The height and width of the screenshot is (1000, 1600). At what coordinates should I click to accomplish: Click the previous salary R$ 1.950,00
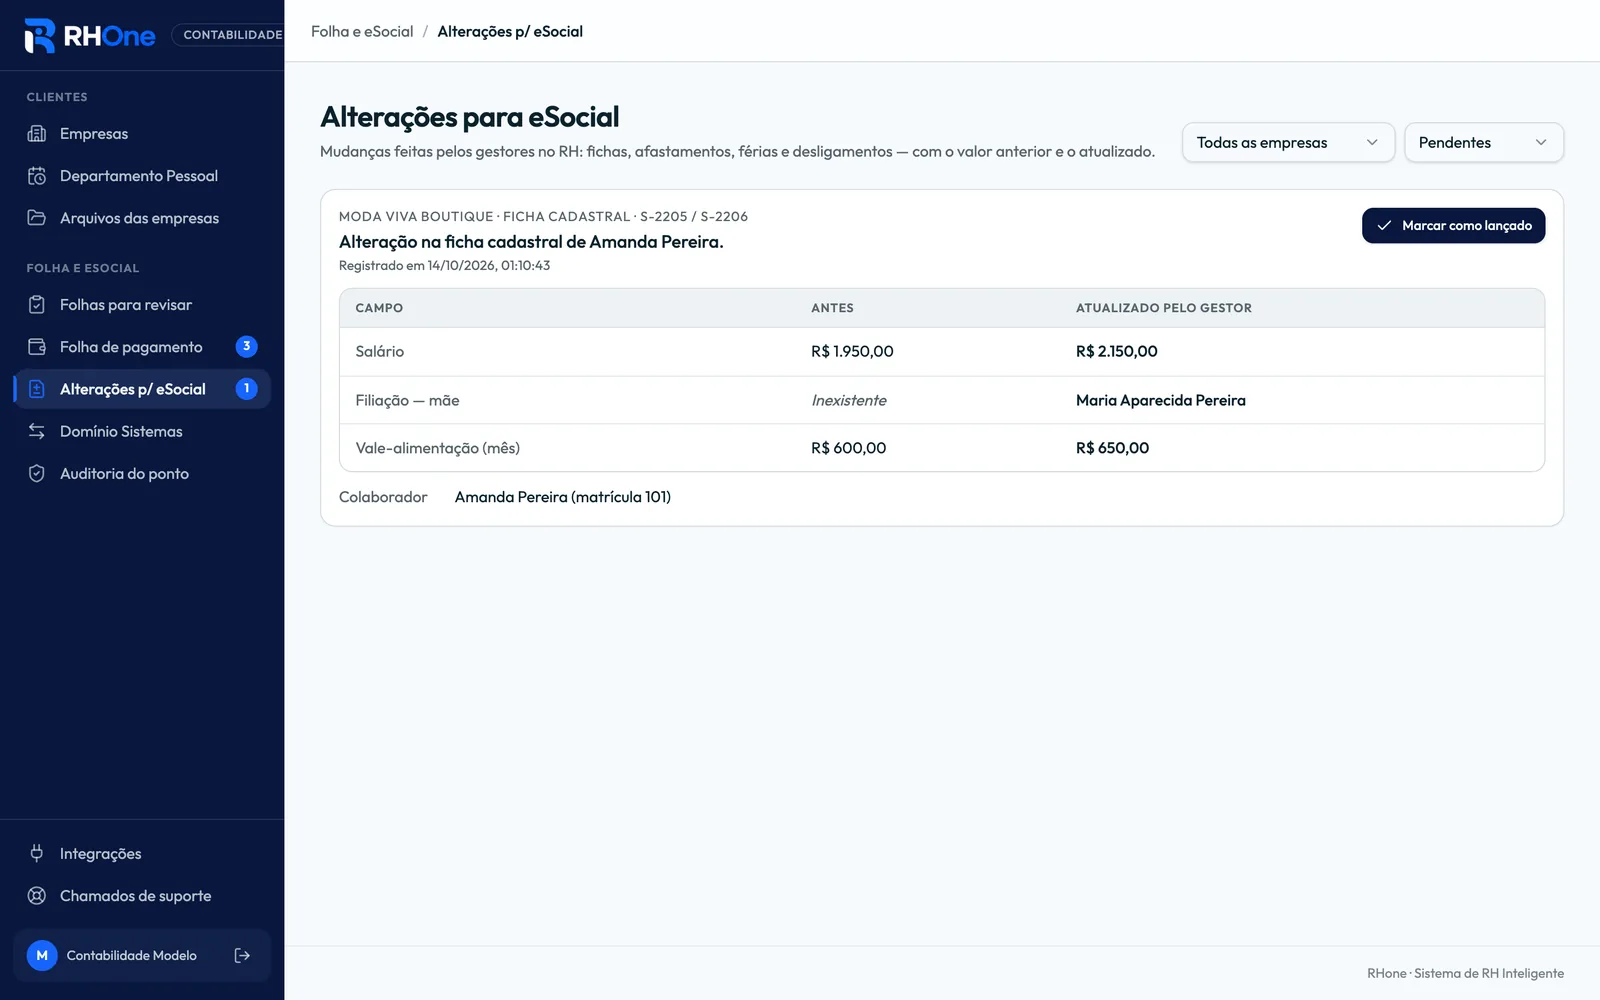click(x=852, y=352)
